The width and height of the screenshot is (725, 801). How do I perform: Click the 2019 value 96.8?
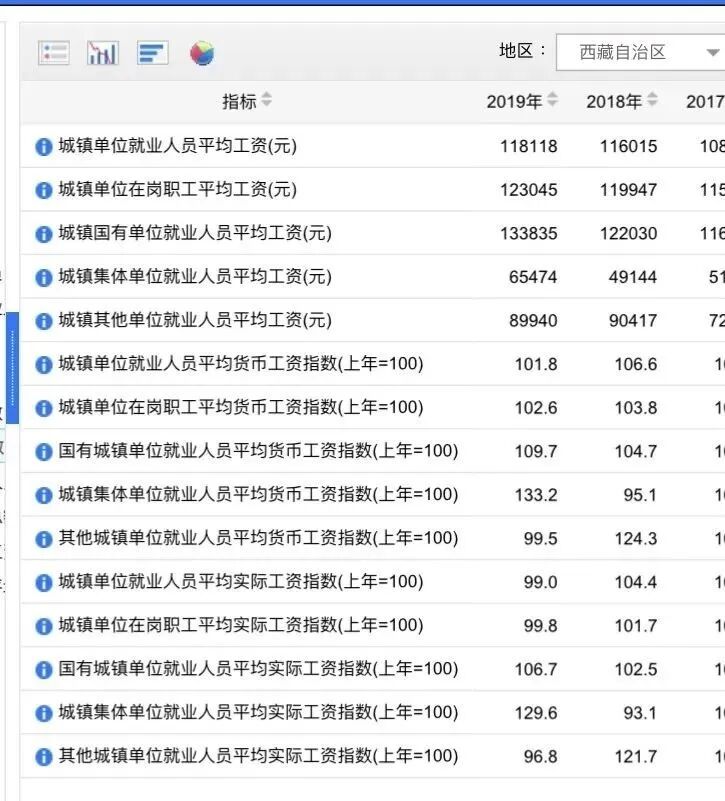[x=541, y=757]
